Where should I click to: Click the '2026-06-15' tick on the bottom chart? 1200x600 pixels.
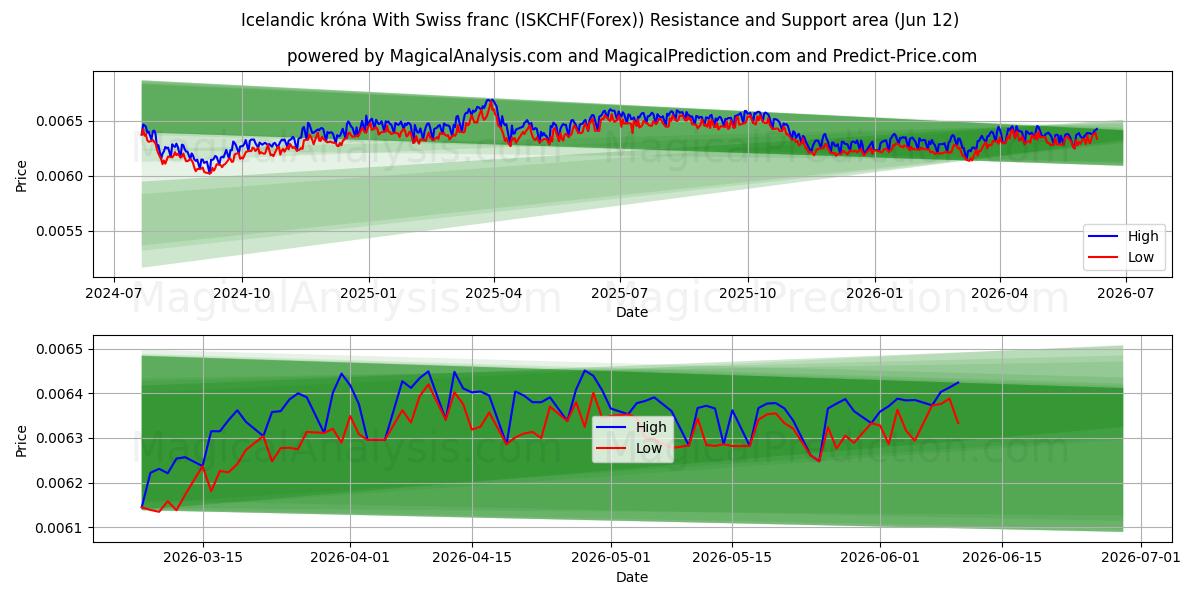(x=1000, y=558)
